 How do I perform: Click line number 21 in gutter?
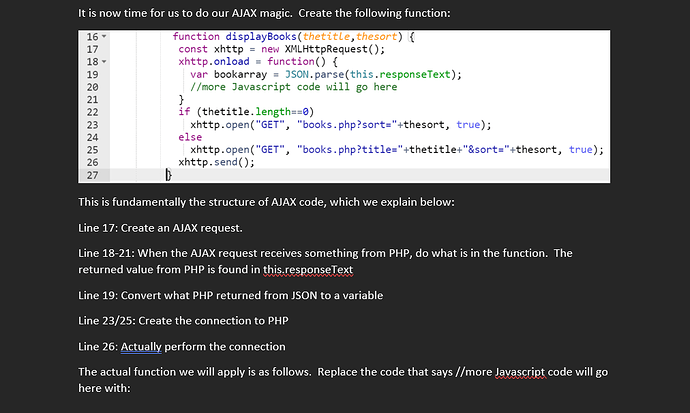(92, 99)
